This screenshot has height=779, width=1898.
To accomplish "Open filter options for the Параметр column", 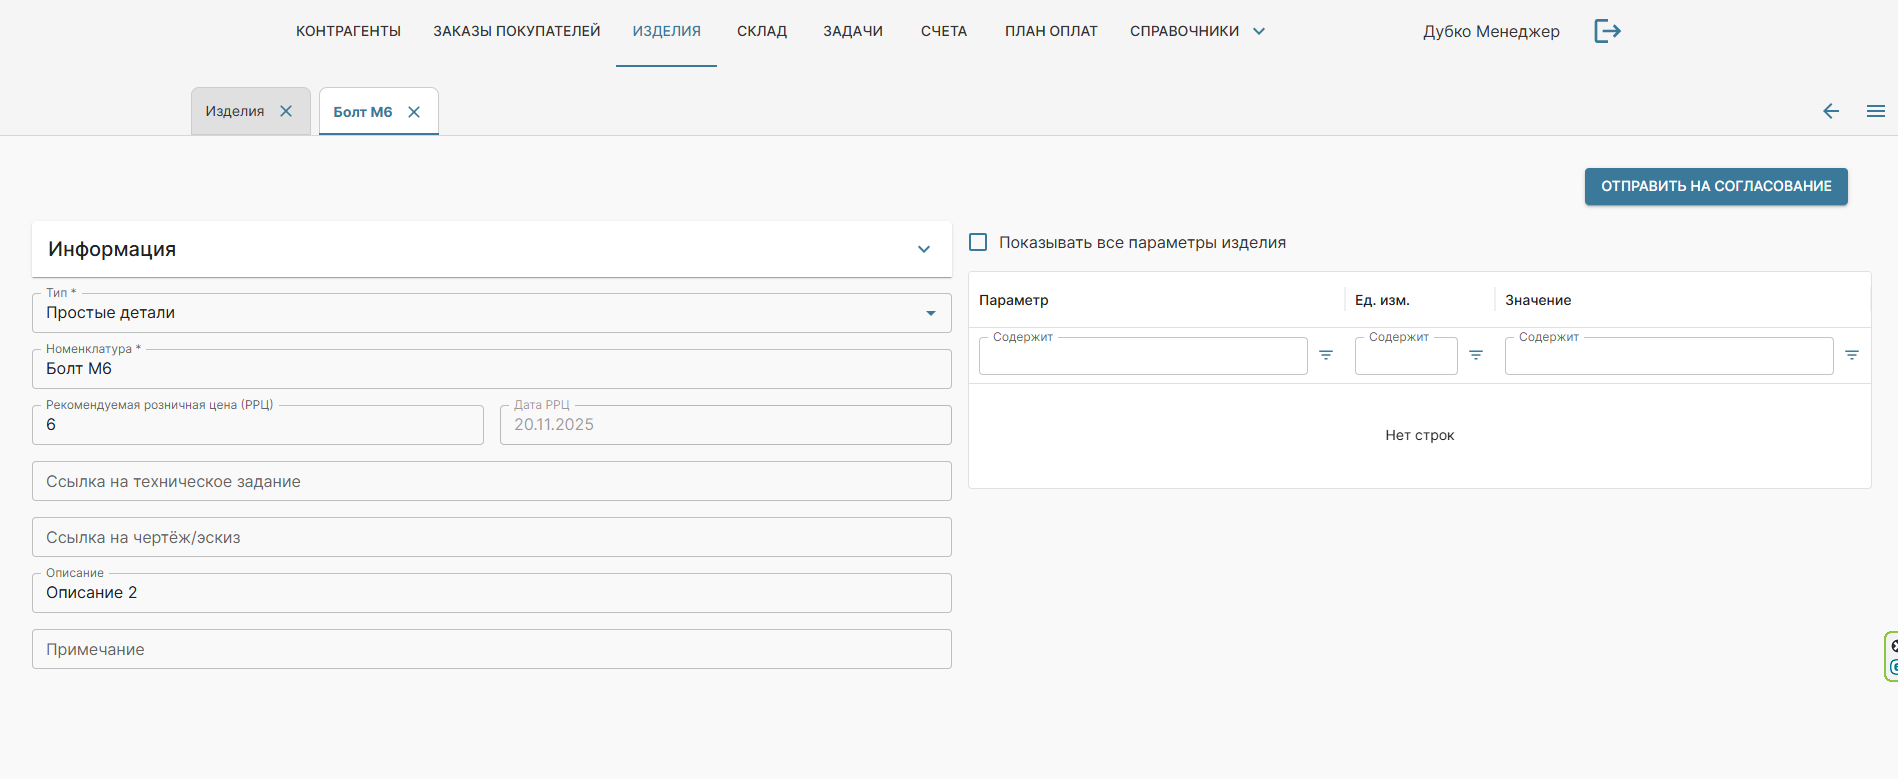I will pyautogui.click(x=1326, y=355).
